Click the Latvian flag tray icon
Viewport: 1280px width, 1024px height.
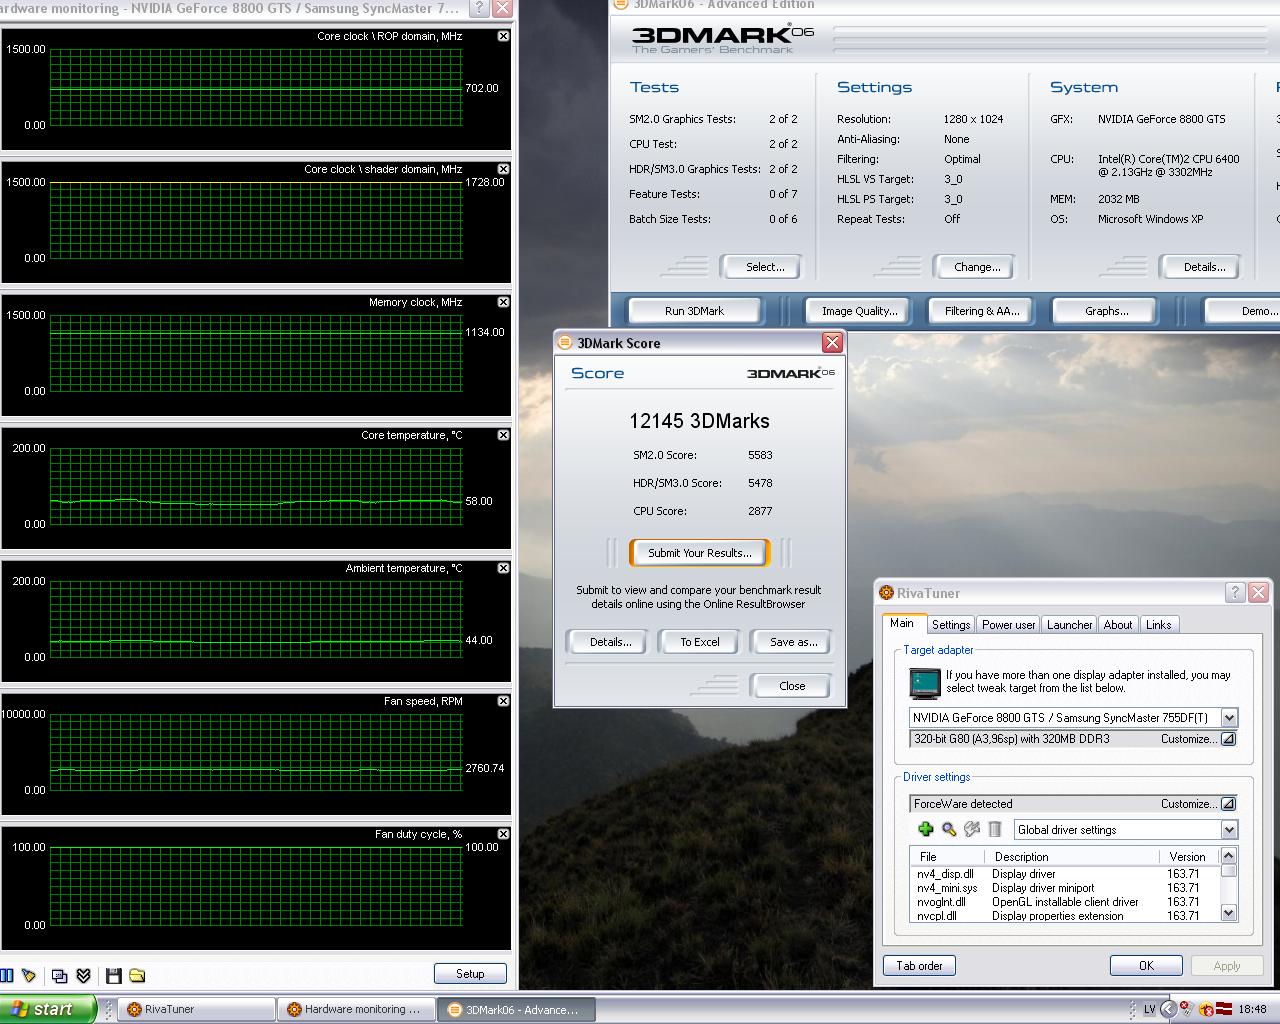click(1224, 1009)
